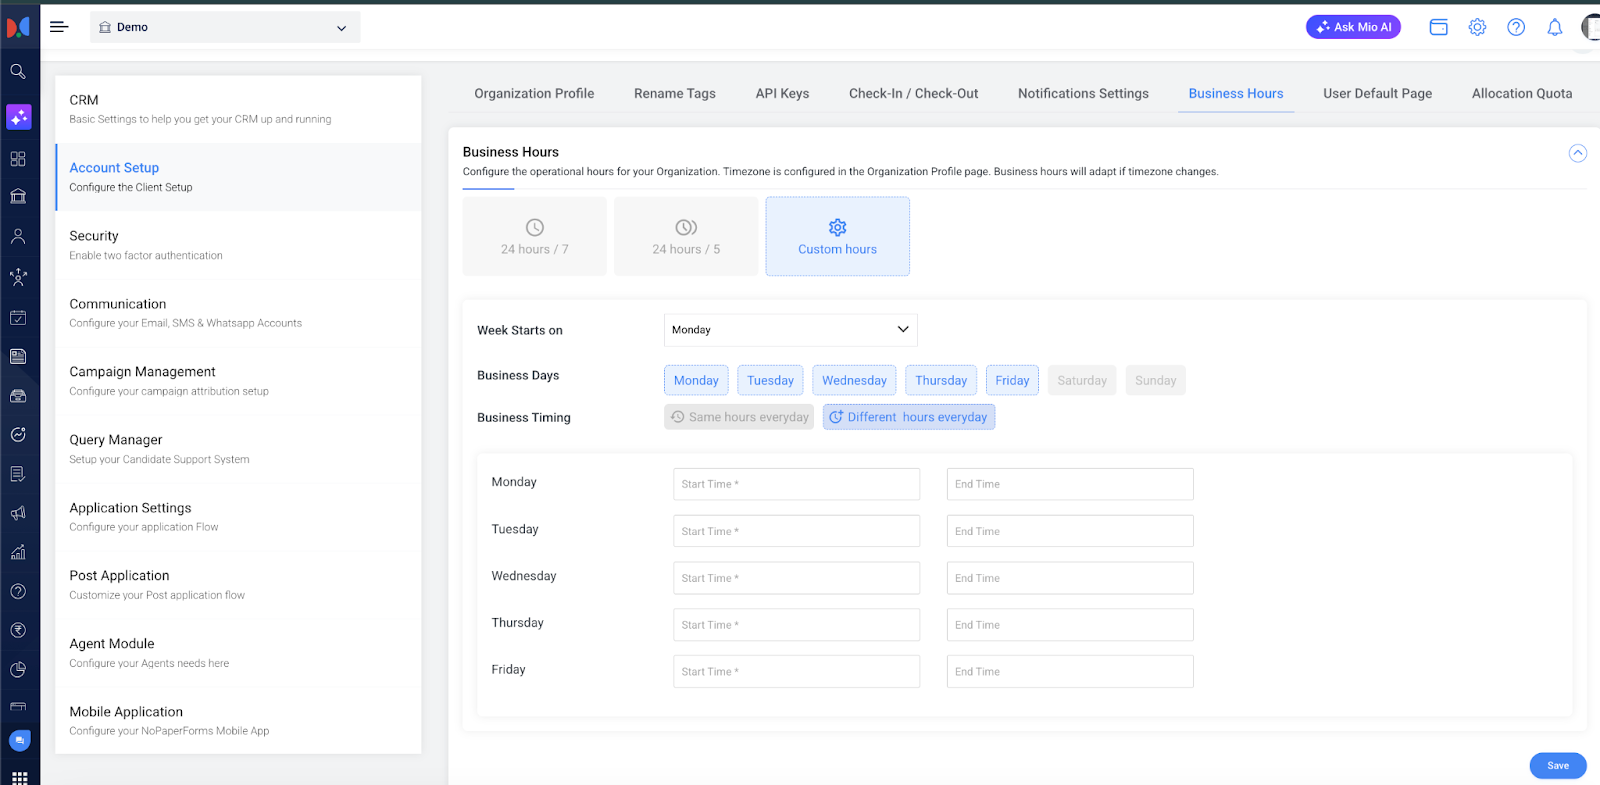This screenshot has height=785, width=1600.
Task: Open the Notifications Settings tab
Action: coord(1083,94)
